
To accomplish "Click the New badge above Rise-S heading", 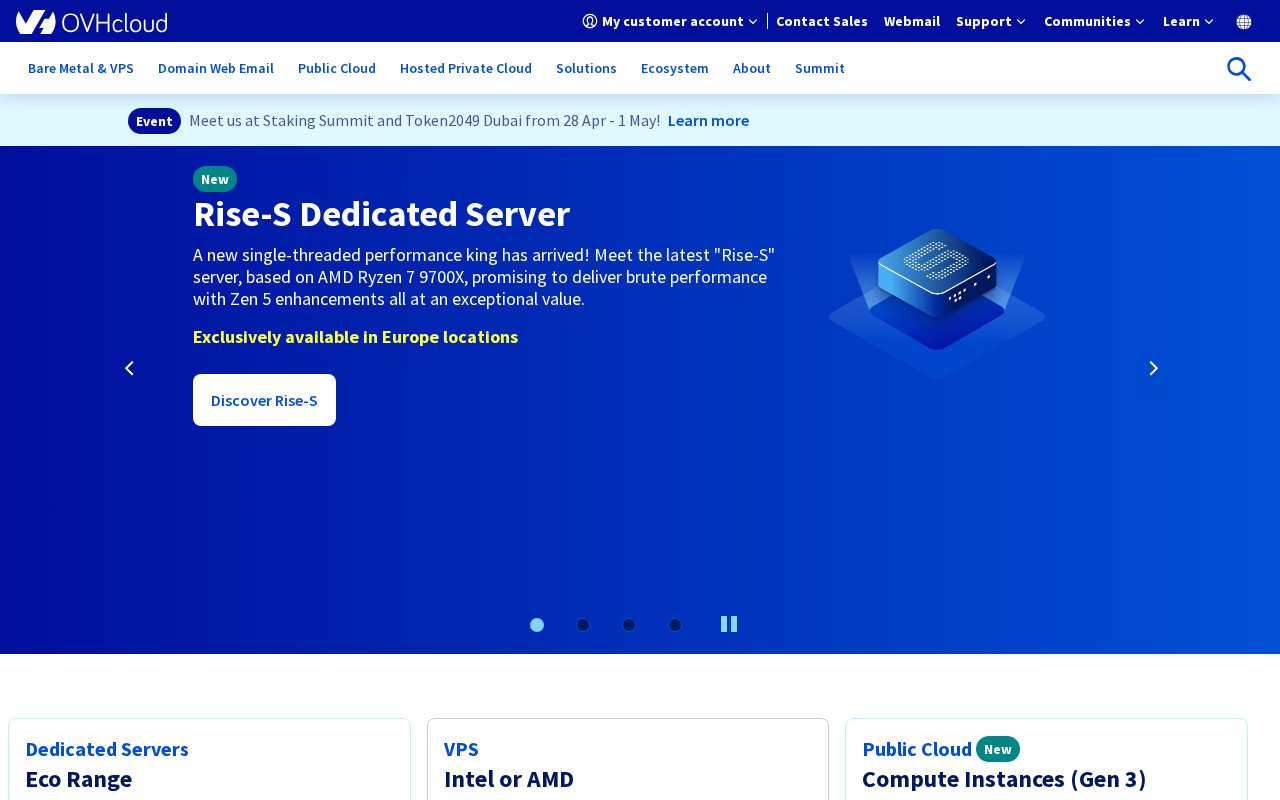I will coord(215,179).
